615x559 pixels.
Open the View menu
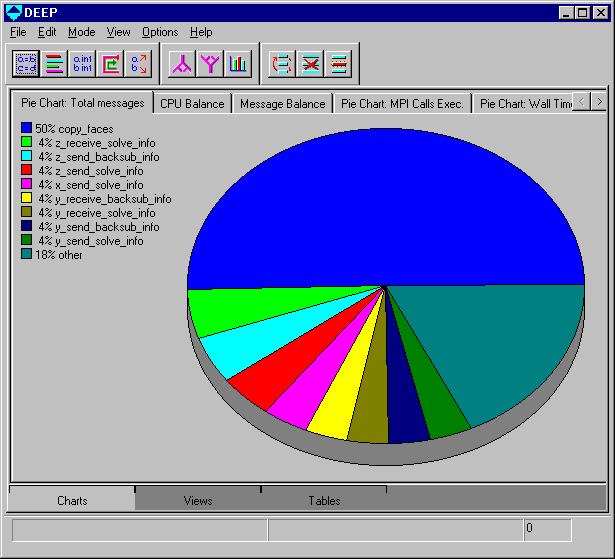[118, 32]
